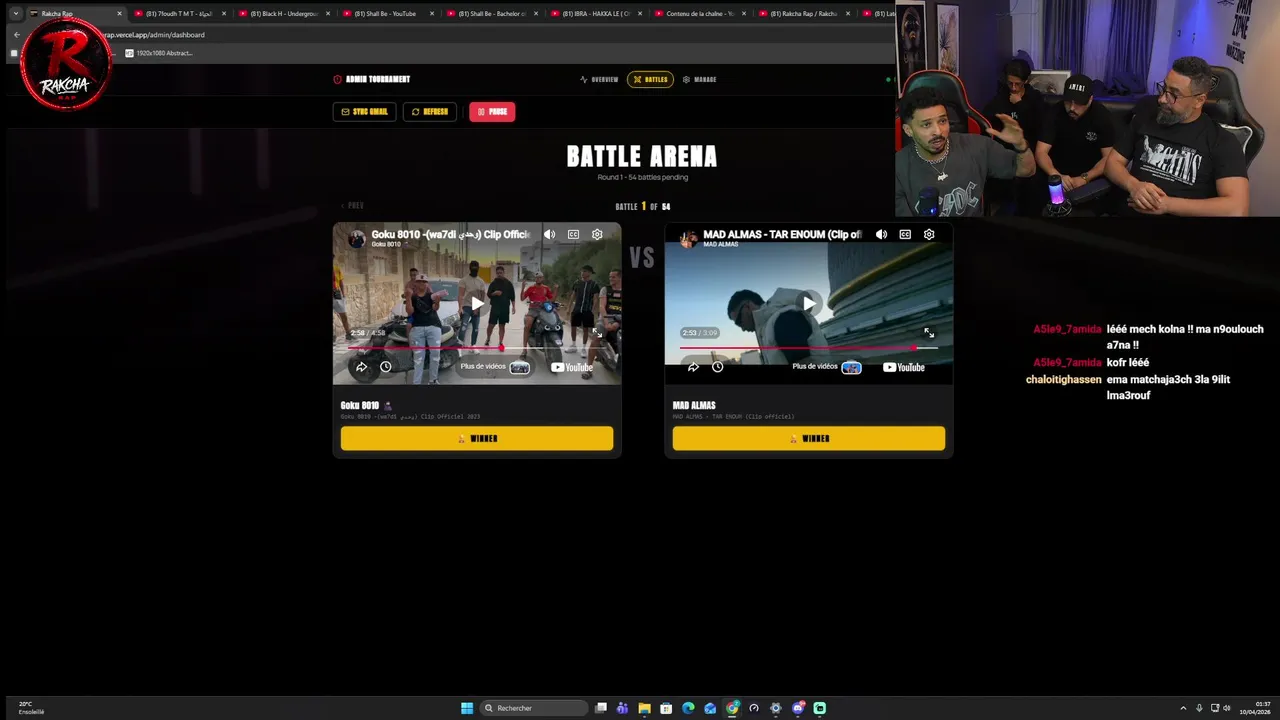Go to previous battle with Prev

point(352,205)
